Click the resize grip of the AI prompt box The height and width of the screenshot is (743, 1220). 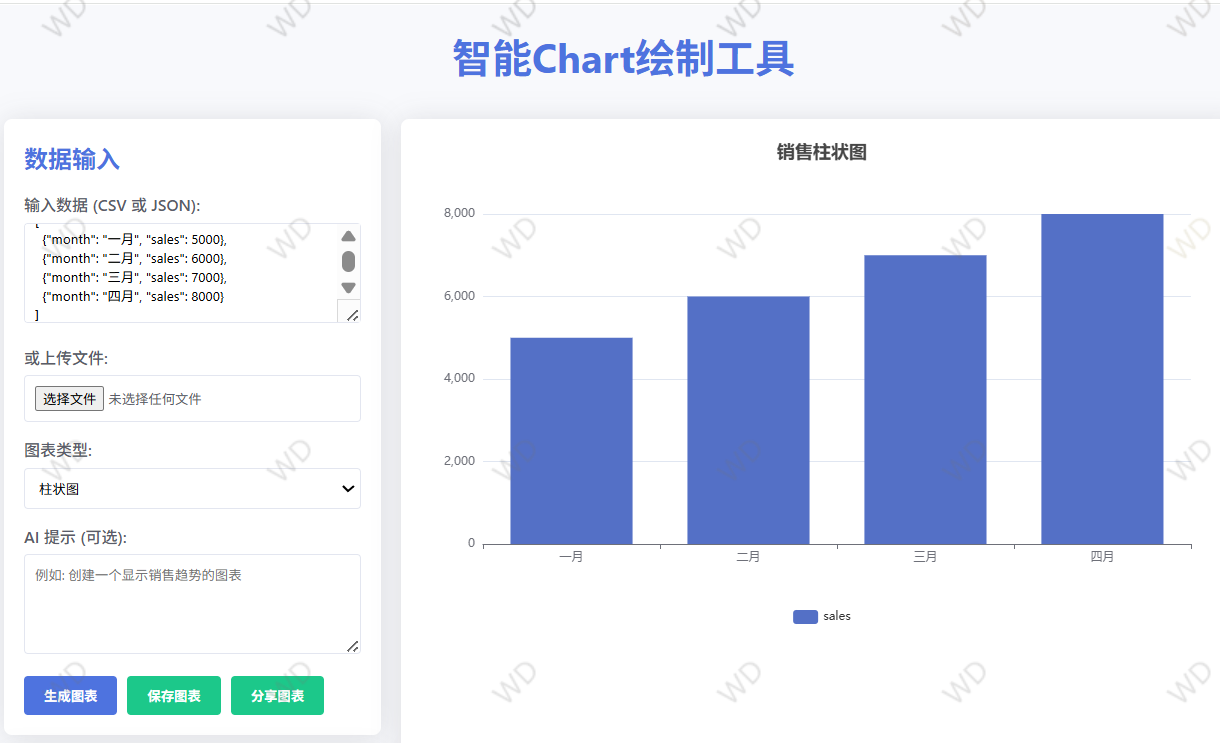pos(352,647)
